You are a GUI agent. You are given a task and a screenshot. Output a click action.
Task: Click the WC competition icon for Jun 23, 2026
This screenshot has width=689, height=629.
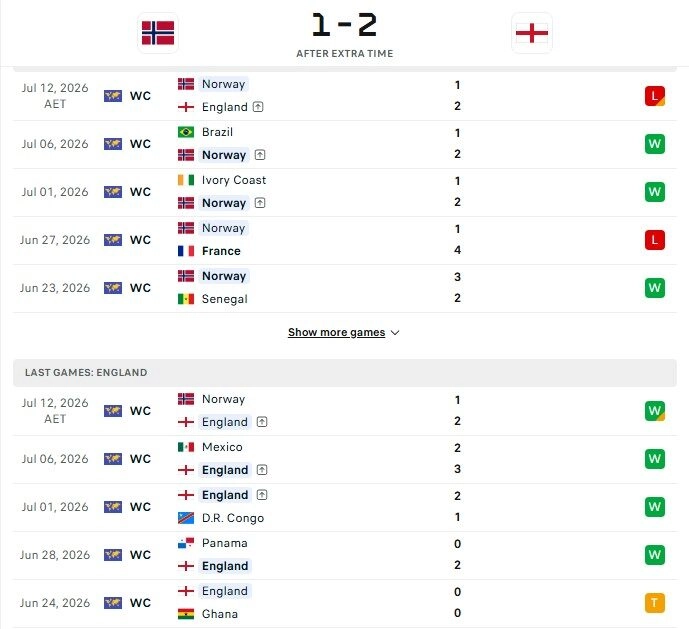[113, 288]
